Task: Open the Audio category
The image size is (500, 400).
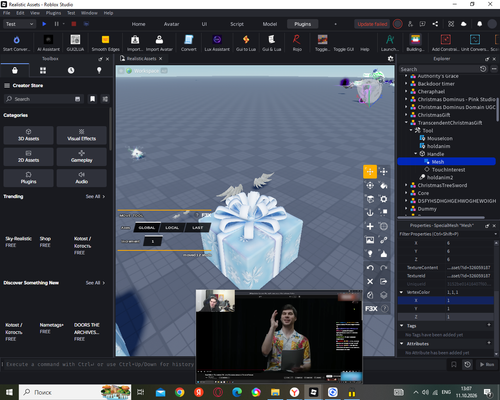Action: click(x=82, y=178)
